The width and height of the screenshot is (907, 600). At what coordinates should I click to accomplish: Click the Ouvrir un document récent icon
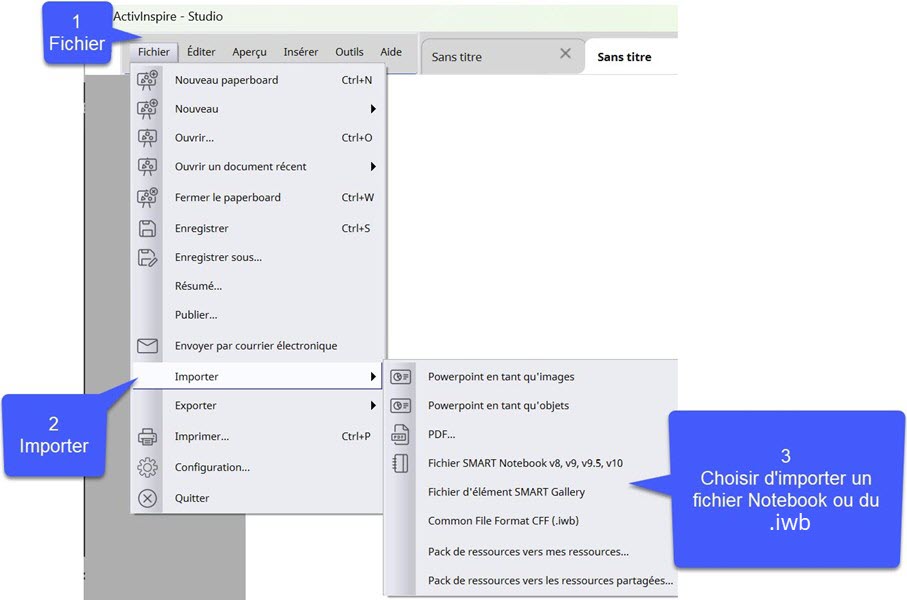click(x=148, y=167)
